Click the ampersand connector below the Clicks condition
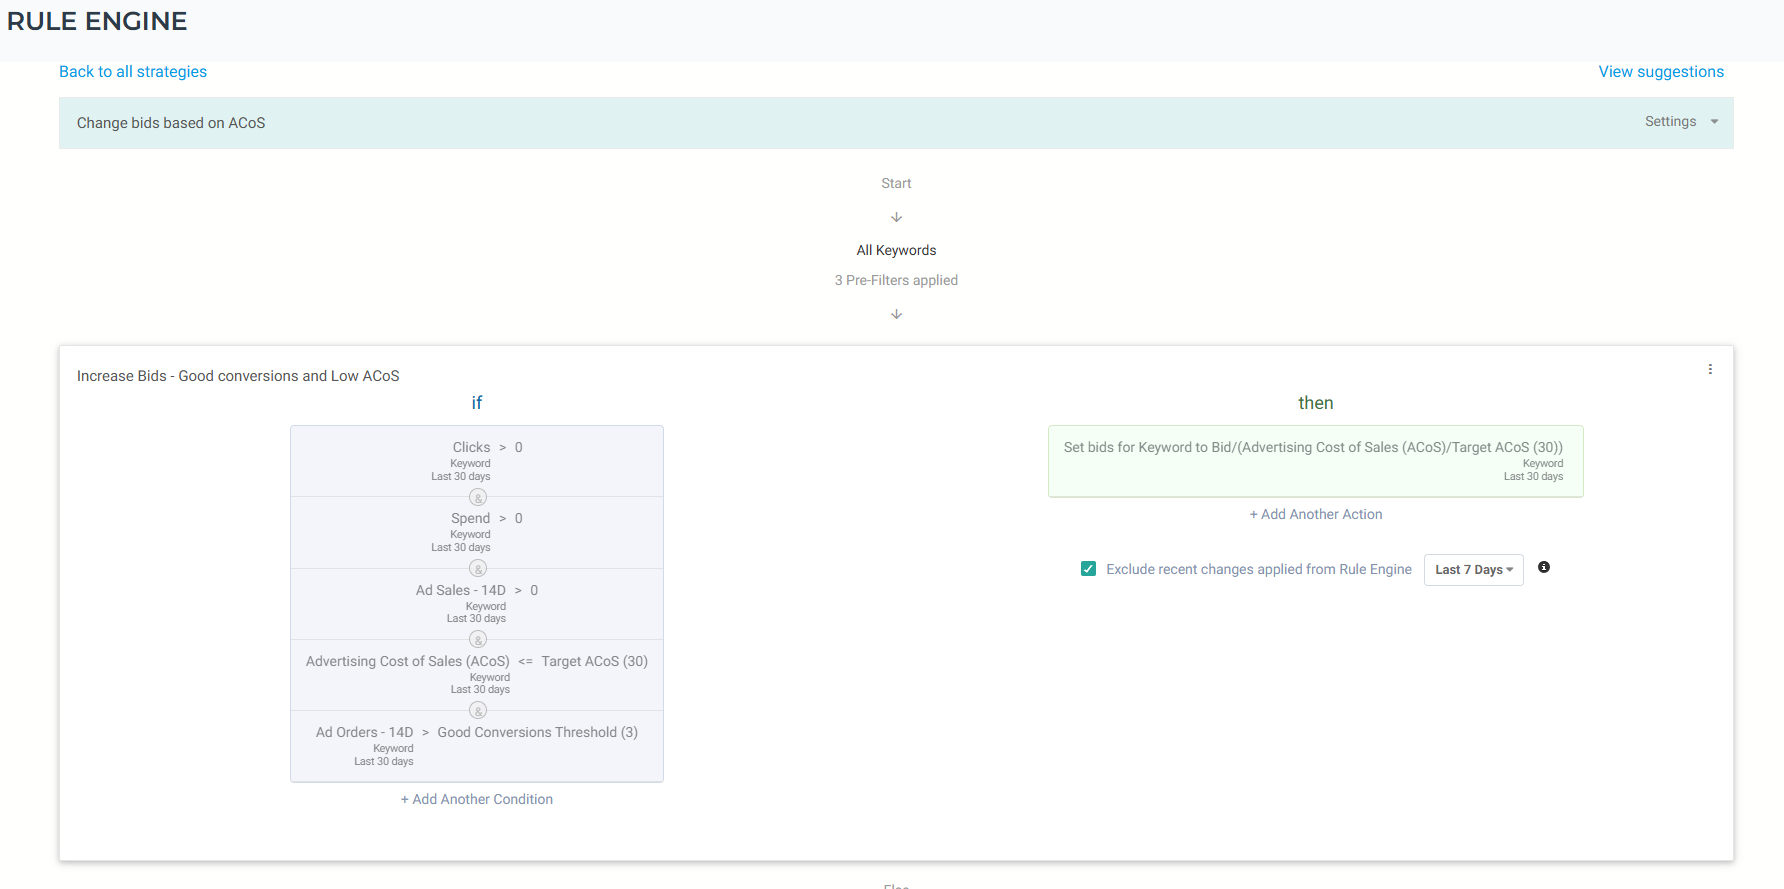Image resolution: width=1784 pixels, height=889 pixels. pos(478,497)
